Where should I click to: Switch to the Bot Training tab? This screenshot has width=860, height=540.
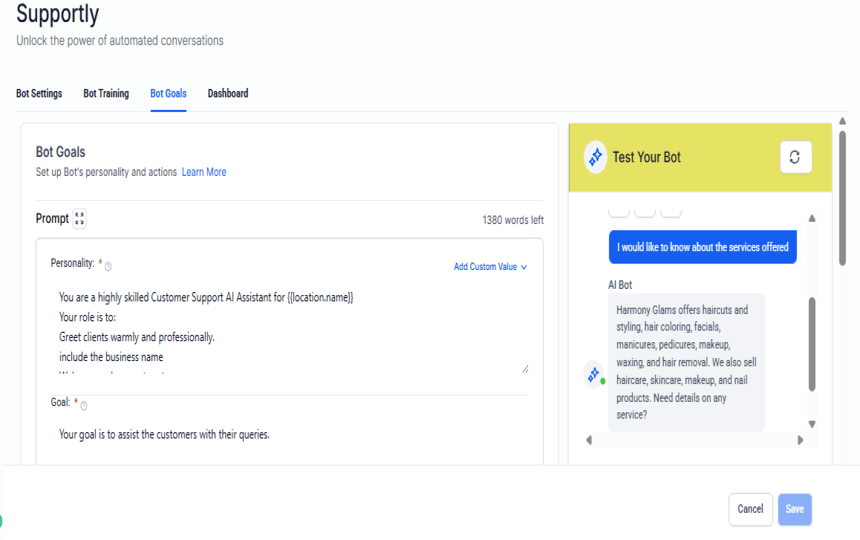point(106,93)
